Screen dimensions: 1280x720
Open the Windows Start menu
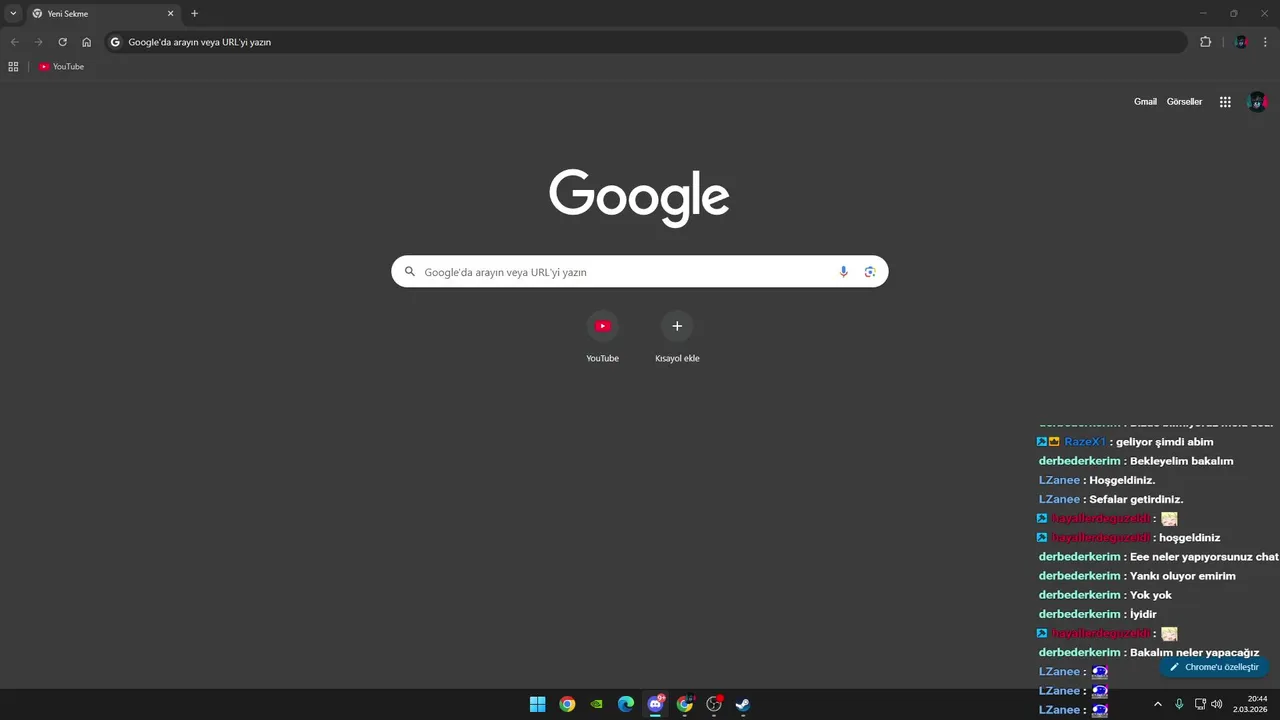(538, 704)
